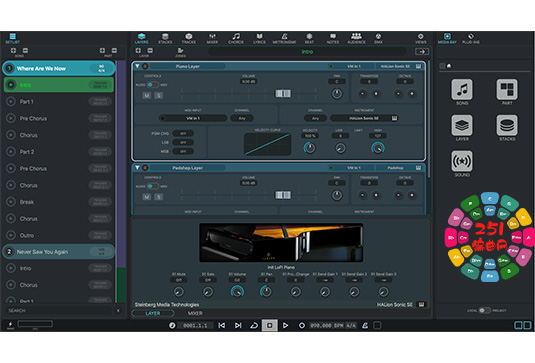Viewport: 535px width, 363px height.
Task: Open the Tracks view
Action: [189, 38]
